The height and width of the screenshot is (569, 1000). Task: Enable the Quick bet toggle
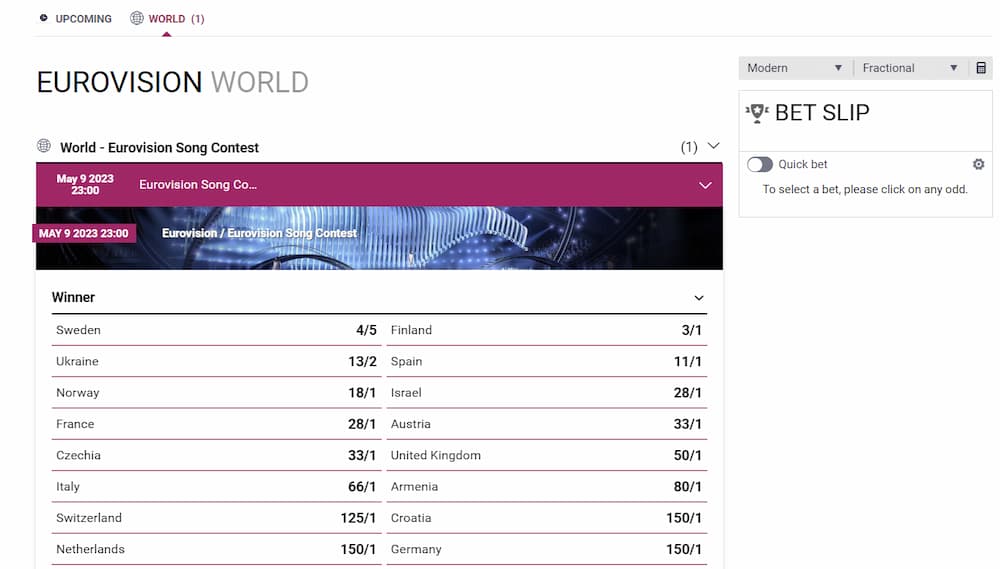[x=760, y=164]
